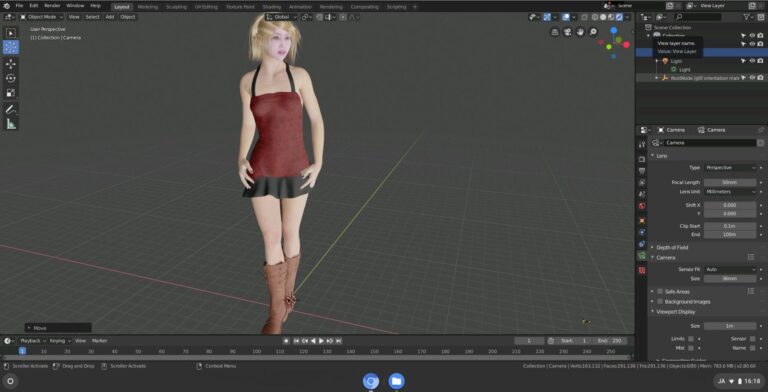This screenshot has height=392, width=768.
Task: Enable the Background Images checkbox
Action: click(660, 301)
